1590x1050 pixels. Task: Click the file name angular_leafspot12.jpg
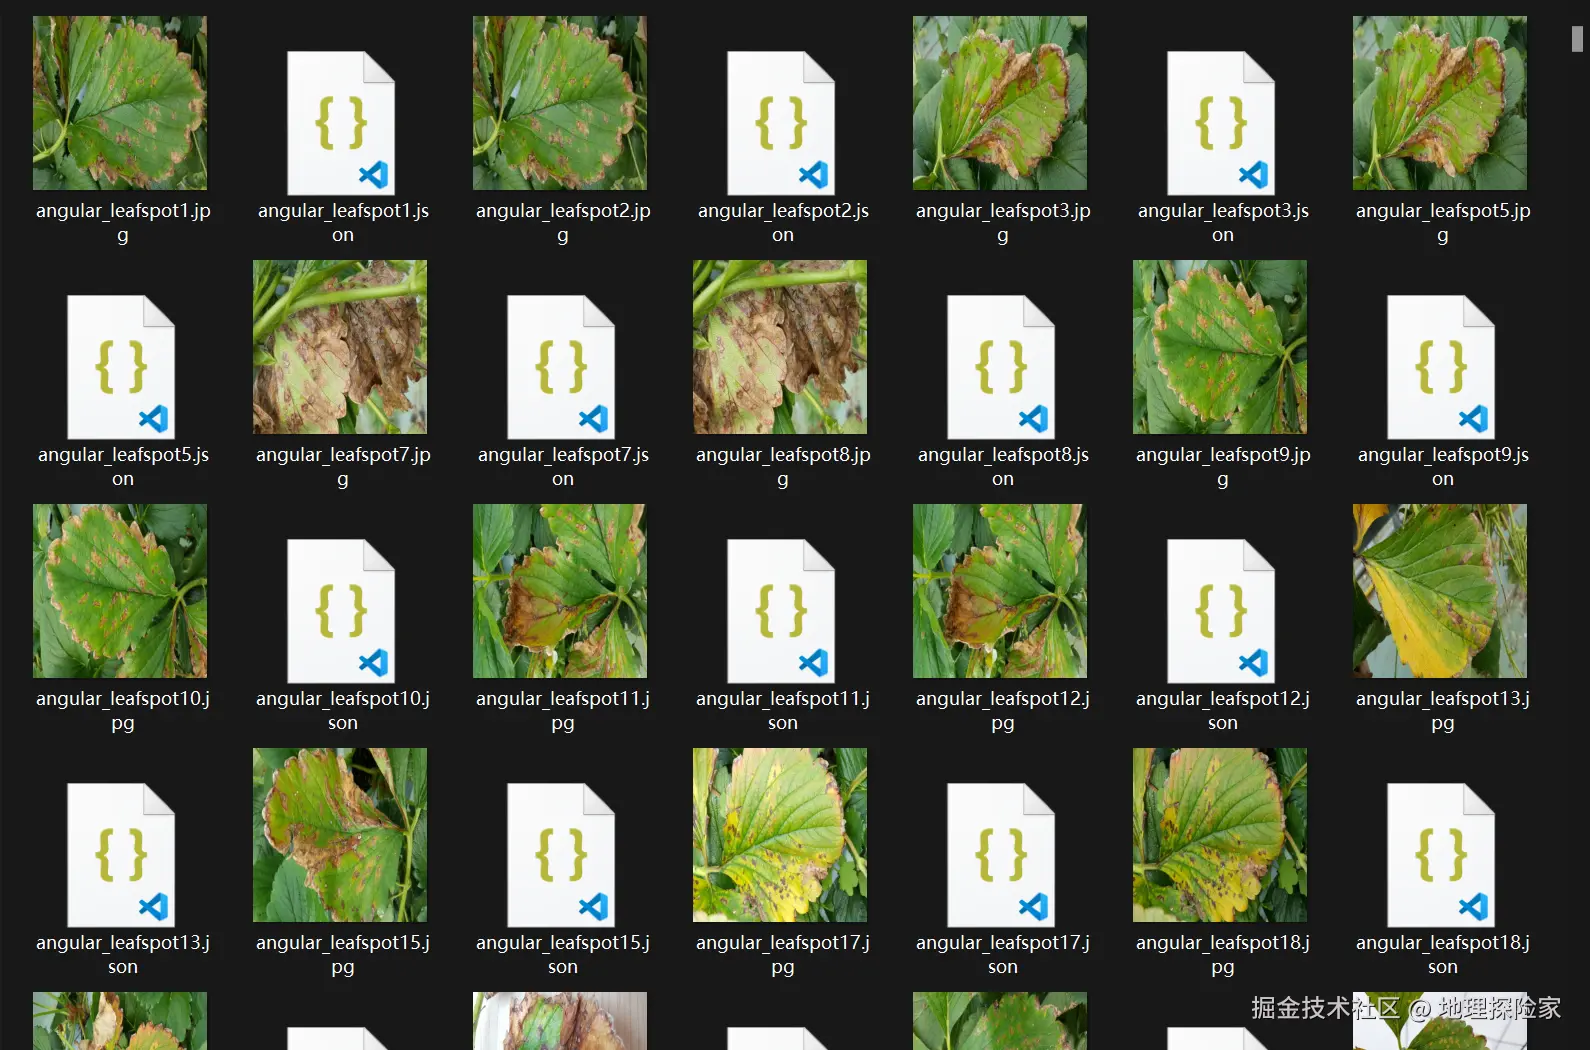pos(1003,711)
